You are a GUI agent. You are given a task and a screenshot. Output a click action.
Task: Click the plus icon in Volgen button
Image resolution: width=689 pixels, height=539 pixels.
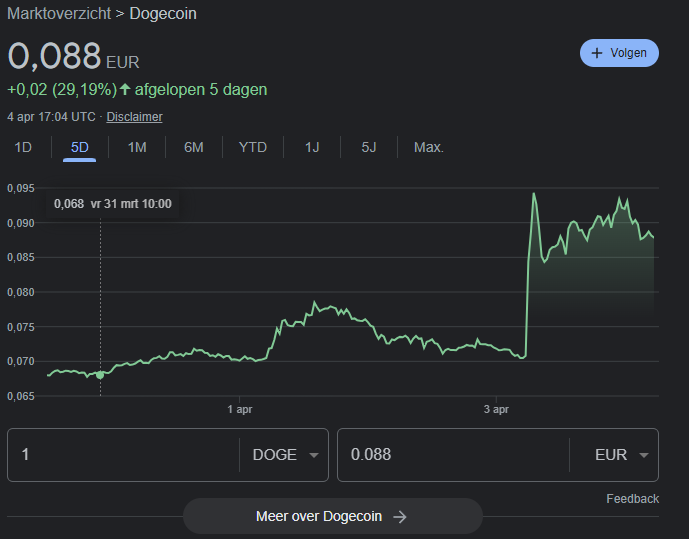[x=596, y=53]
